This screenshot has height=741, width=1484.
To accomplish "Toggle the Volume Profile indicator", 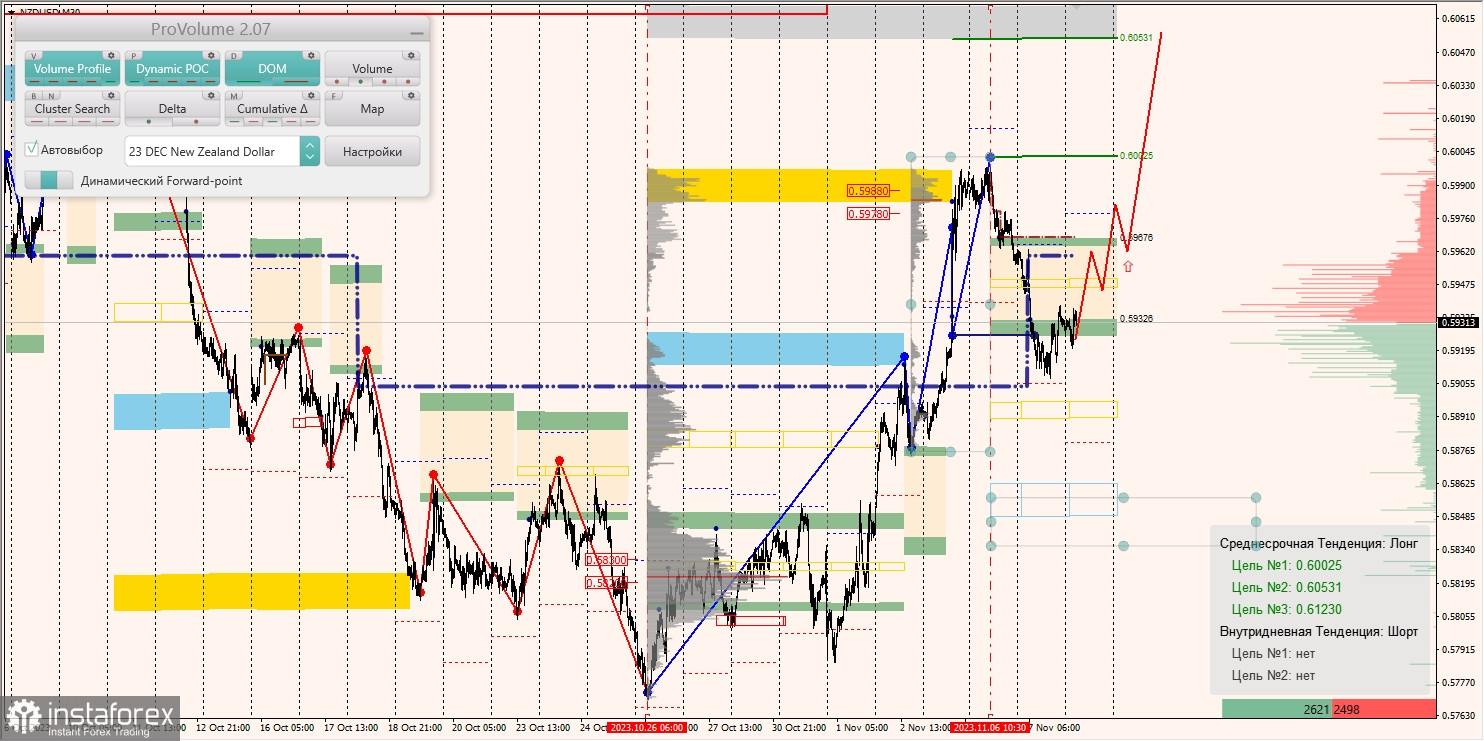I will pos(72,69).
